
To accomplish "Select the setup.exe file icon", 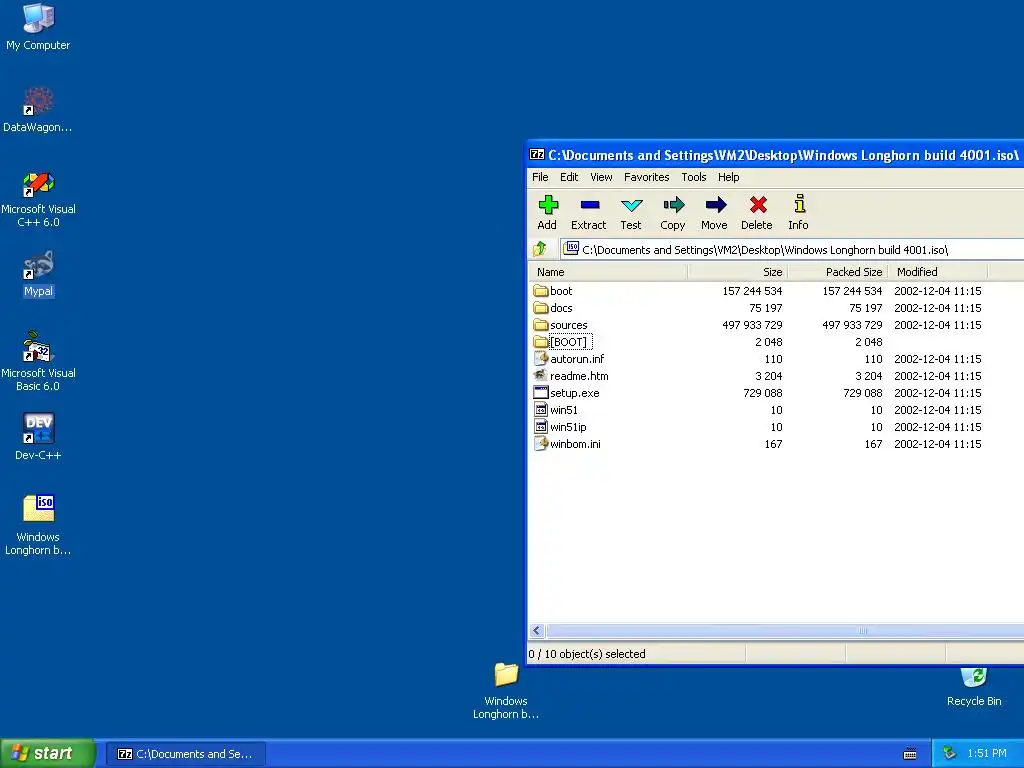I will tap(540, 392).
